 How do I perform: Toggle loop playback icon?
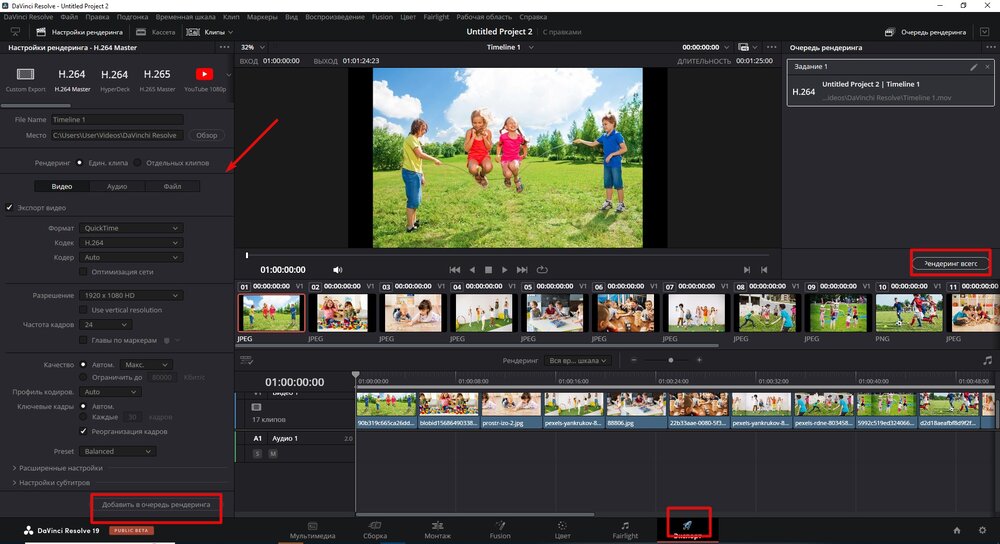542,270
